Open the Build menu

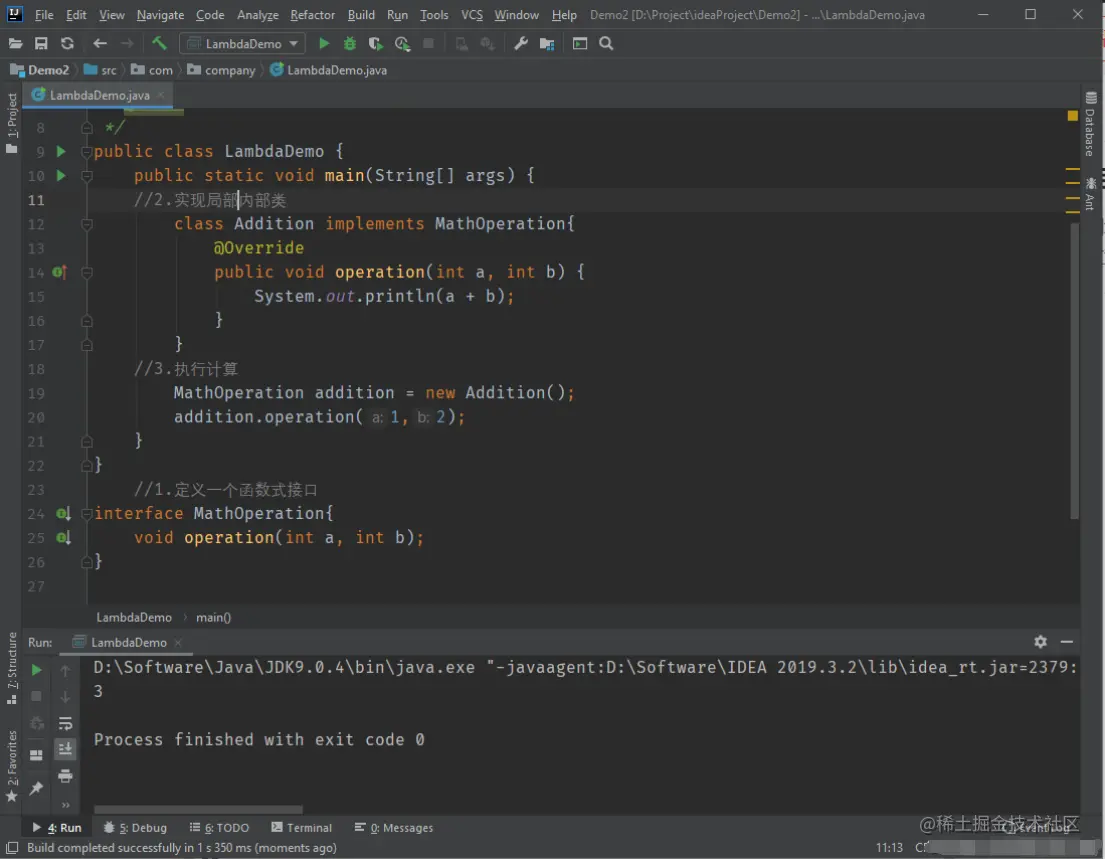(361, 15)
